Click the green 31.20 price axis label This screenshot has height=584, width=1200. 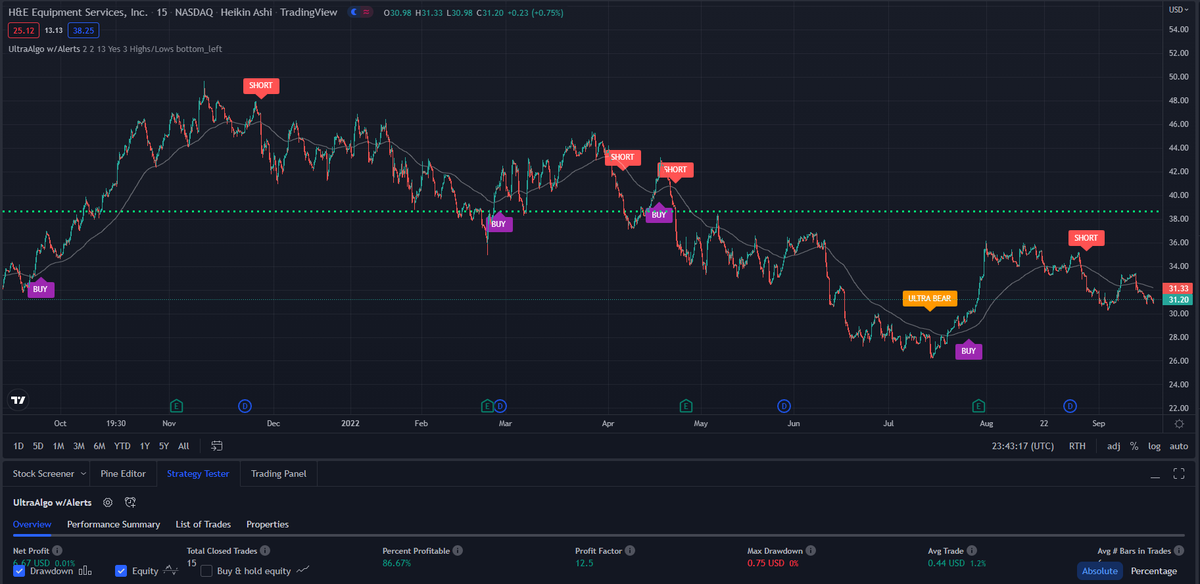coord(1177,300)
